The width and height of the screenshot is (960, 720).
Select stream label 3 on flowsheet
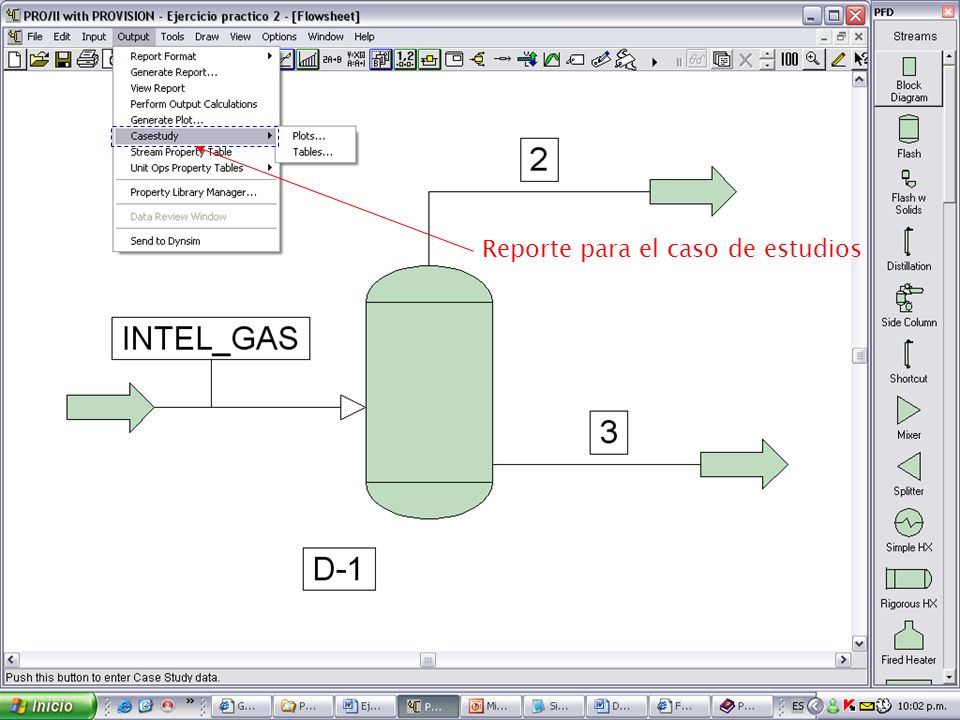coord(609,432)
